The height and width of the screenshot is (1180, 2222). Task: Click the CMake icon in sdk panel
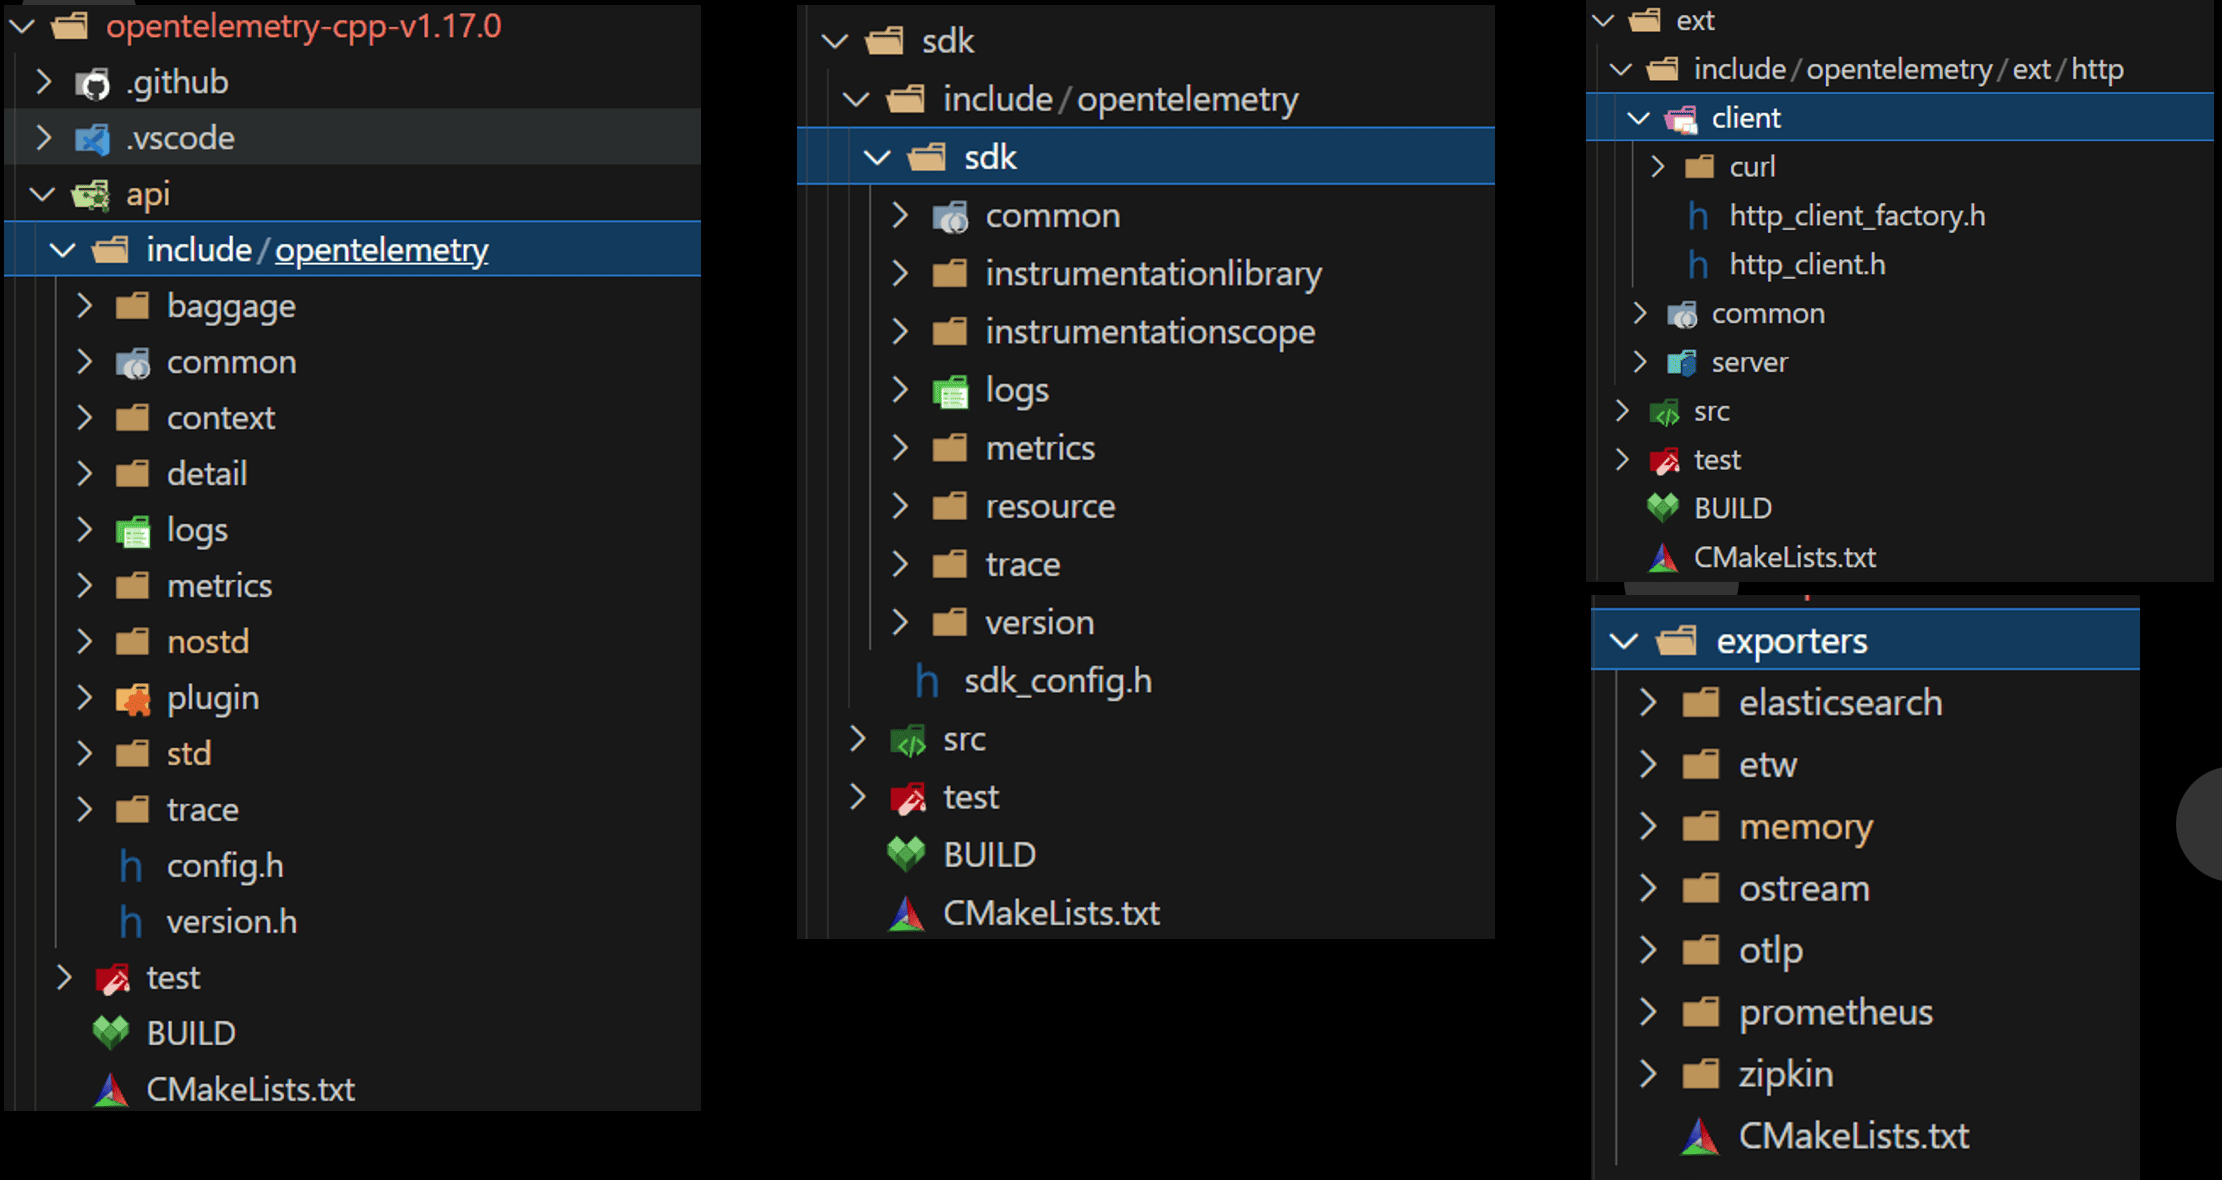click(x=907, y=914)
